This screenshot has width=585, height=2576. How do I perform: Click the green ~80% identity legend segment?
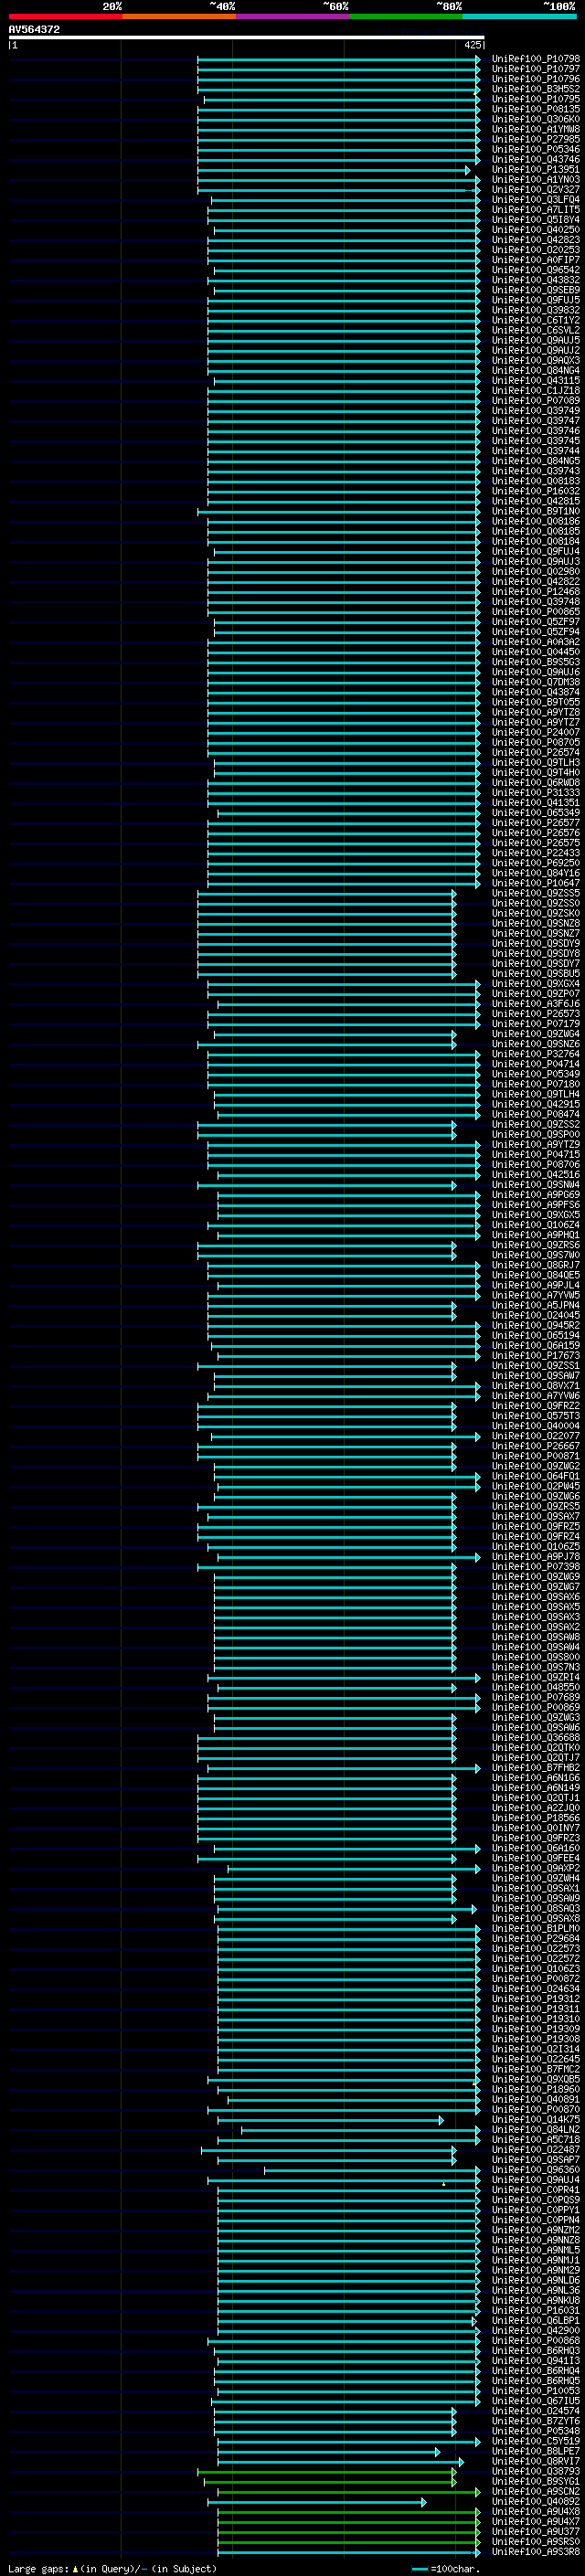pyautogui.click(x=405, y=16)
